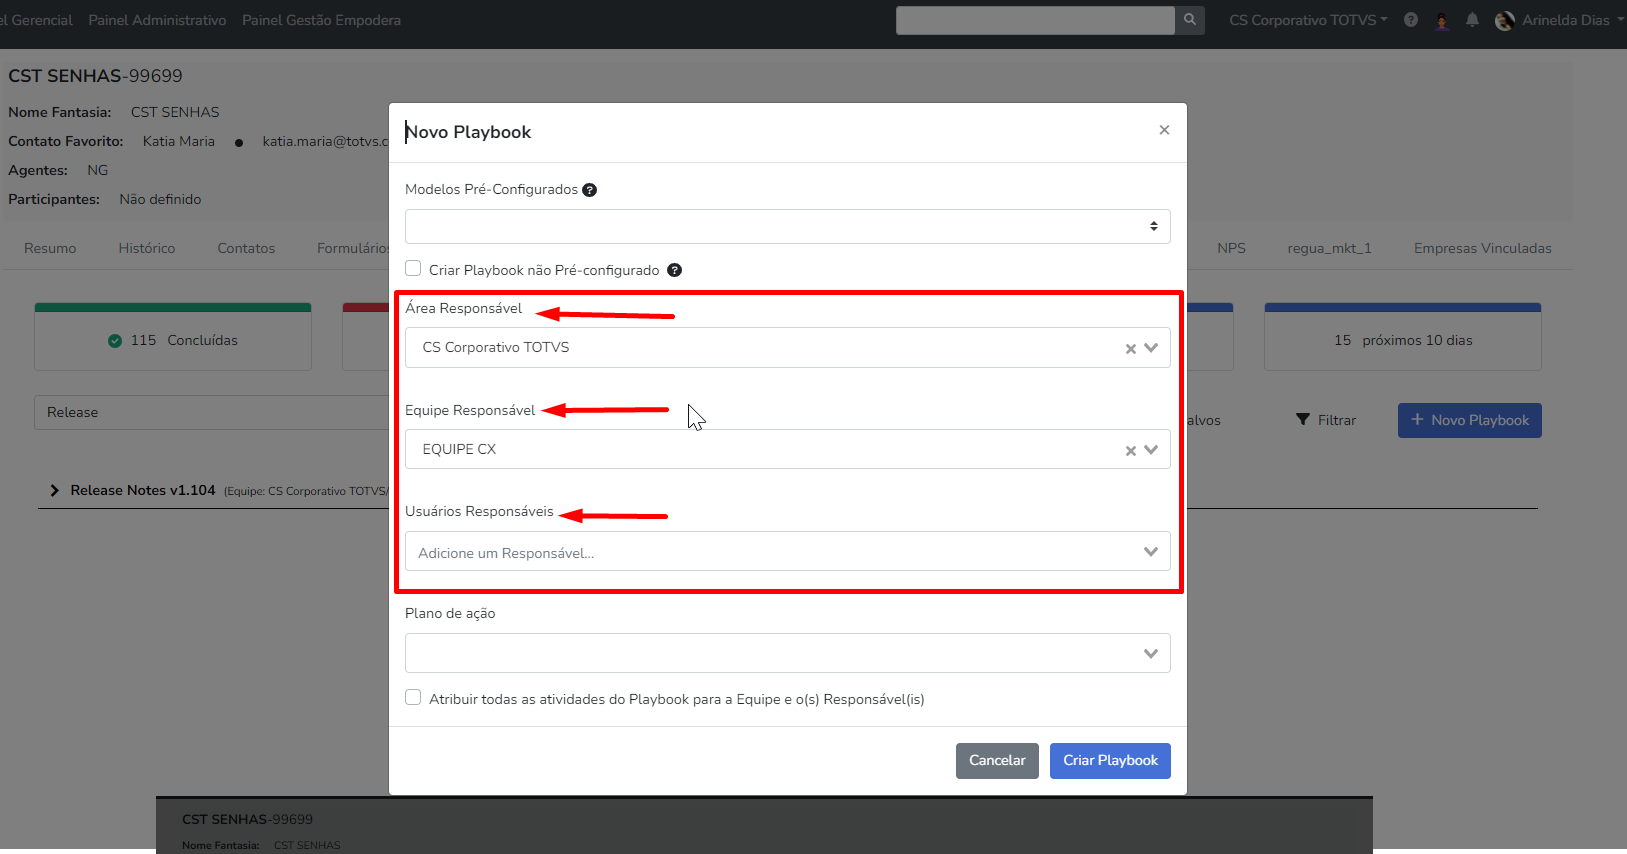
Task: Expand the Release Notes v1.104 row
Action: coord(55,491)
